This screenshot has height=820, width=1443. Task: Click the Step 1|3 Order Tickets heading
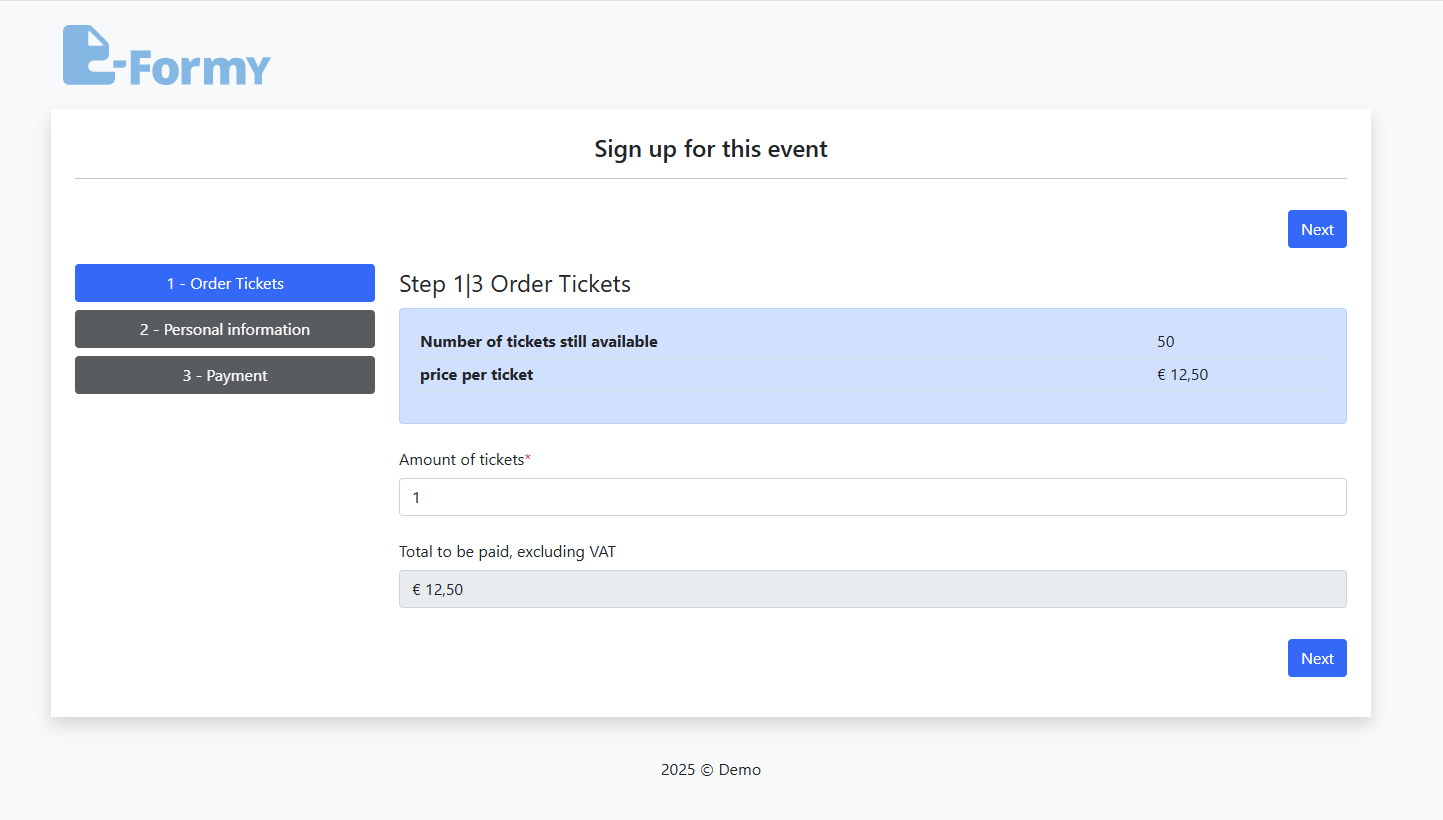515,284
